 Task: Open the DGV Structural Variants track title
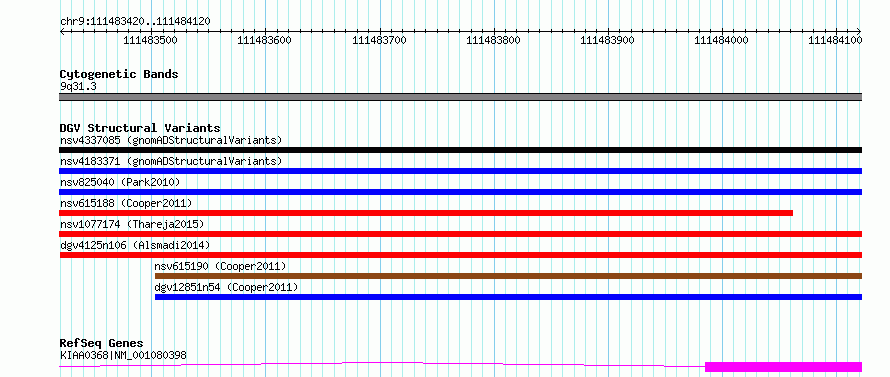[140, 128]
